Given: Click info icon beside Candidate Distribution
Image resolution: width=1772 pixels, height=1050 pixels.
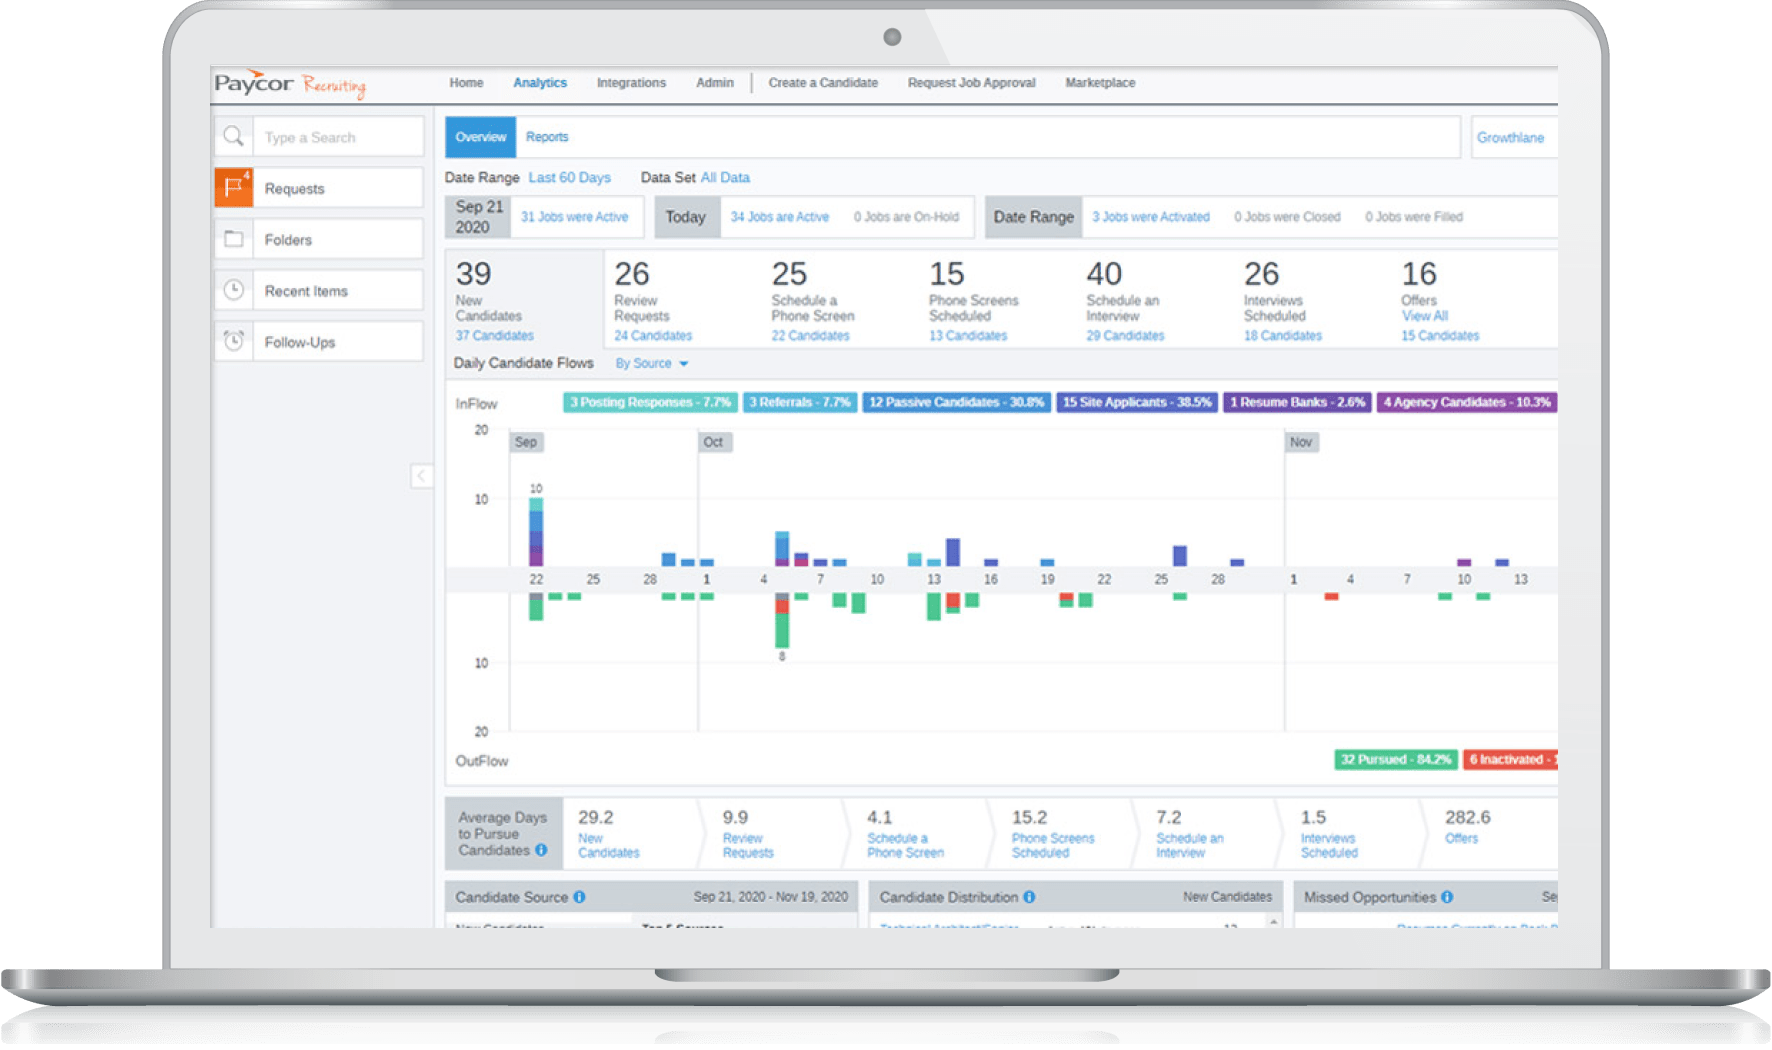Looking at the screenshot, I should coord(1029,897).
